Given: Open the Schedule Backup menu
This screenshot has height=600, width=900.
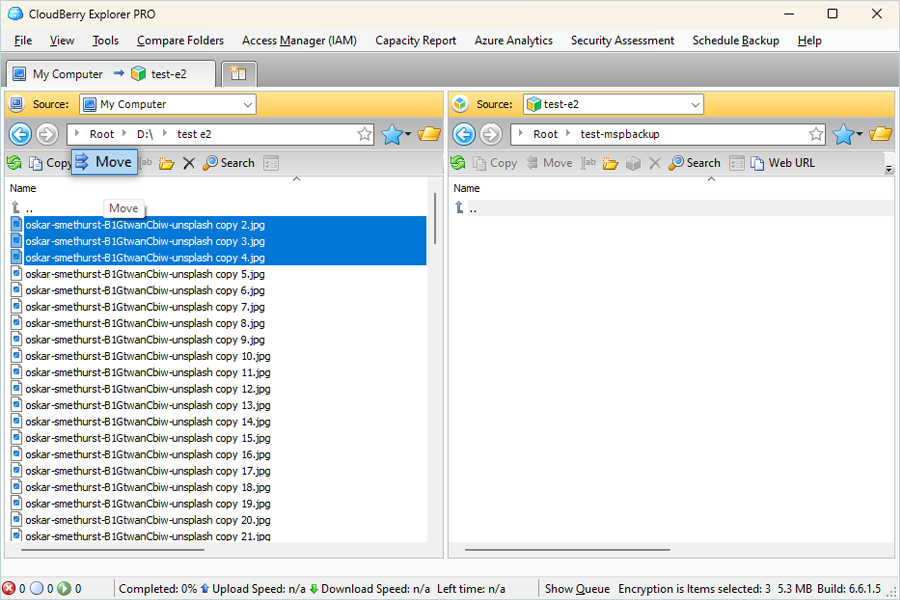Looking at the screenshot, I should click(x=735, y=41).
